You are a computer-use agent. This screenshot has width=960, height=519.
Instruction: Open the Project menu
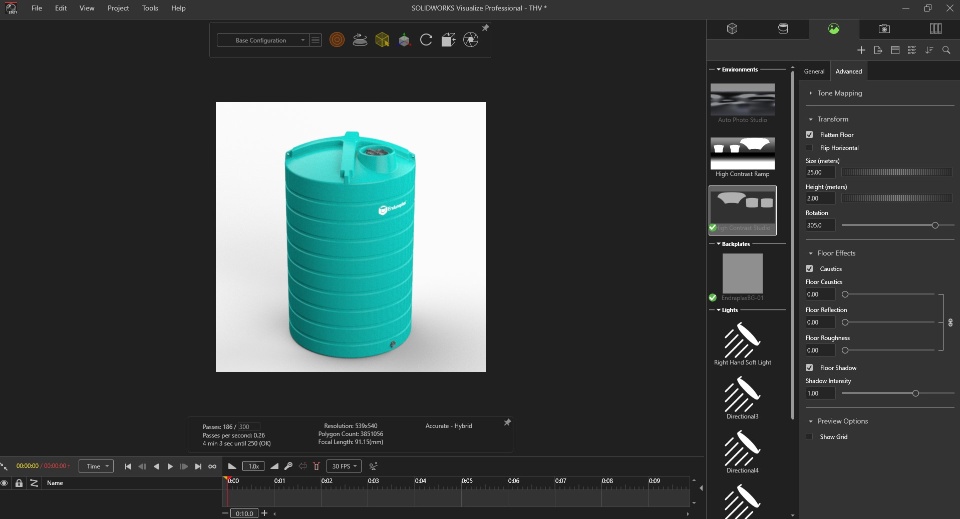[118, 8]
